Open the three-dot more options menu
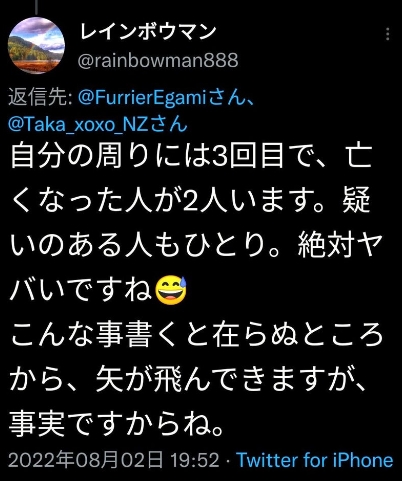This screenshot has width=402, height=481. click(387, 34)
